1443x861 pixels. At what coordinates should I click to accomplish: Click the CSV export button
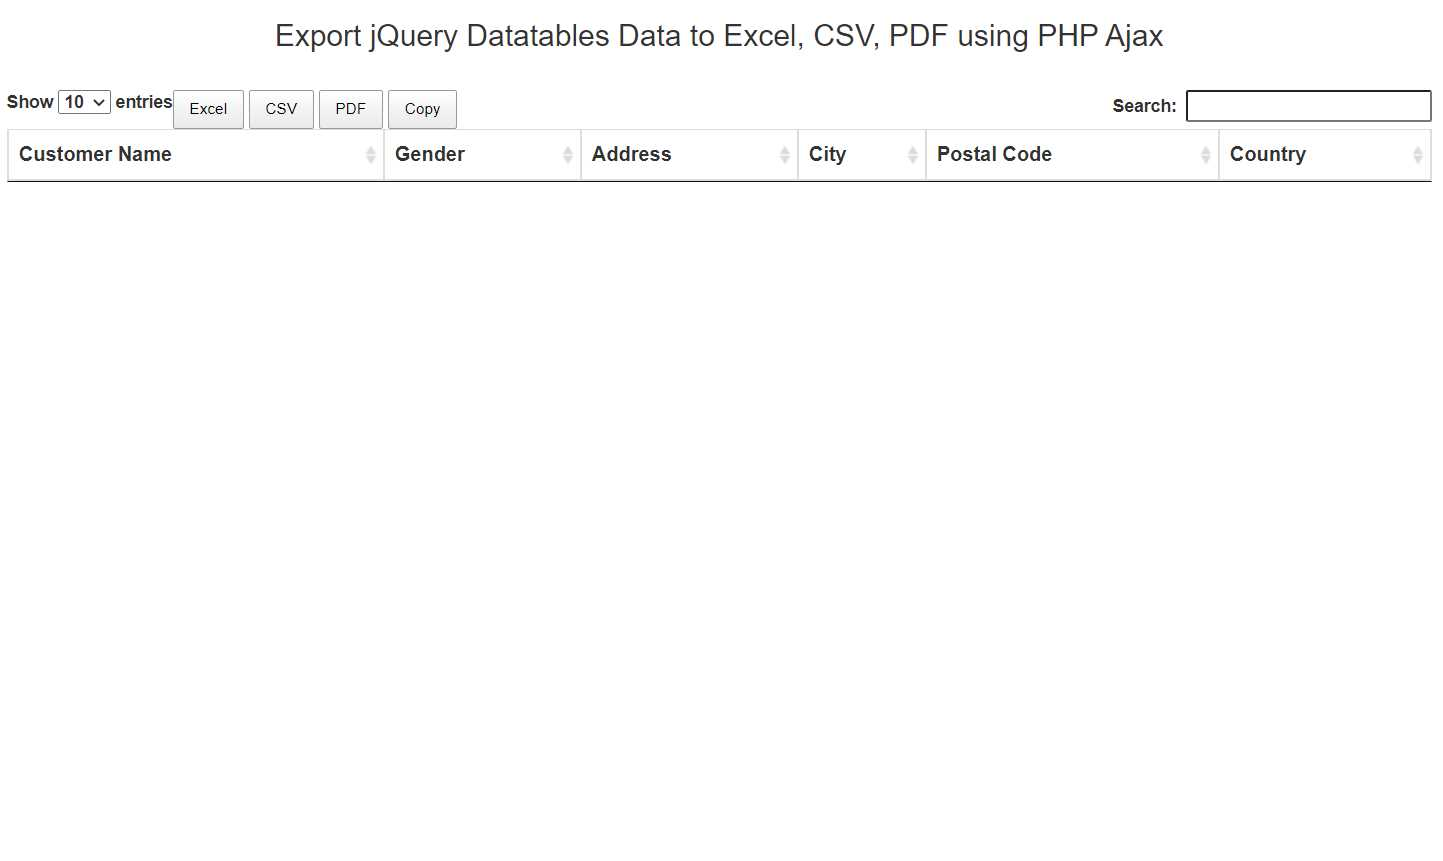point(281,109)
